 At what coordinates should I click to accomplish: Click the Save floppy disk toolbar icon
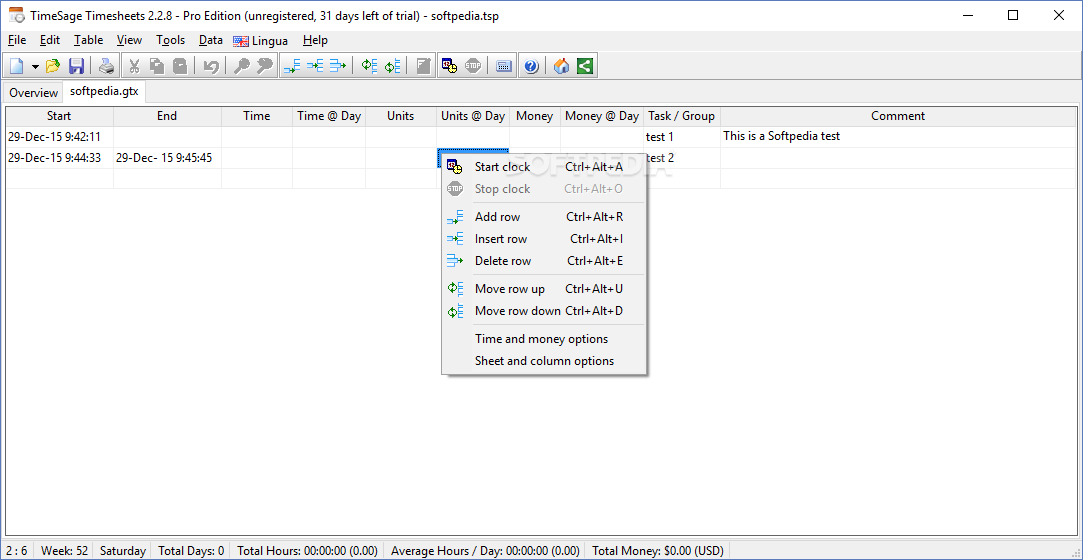(x=76, y=66)
